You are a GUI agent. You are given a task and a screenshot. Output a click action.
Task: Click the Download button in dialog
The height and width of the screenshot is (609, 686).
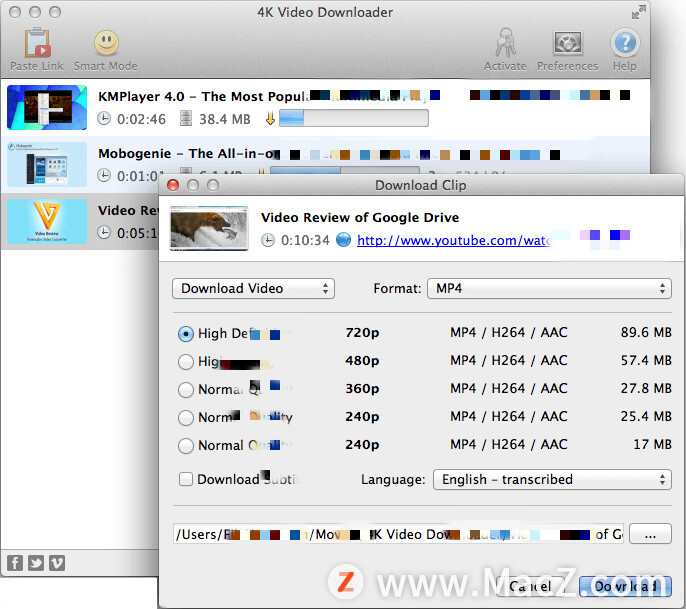(x=625, y=586)
